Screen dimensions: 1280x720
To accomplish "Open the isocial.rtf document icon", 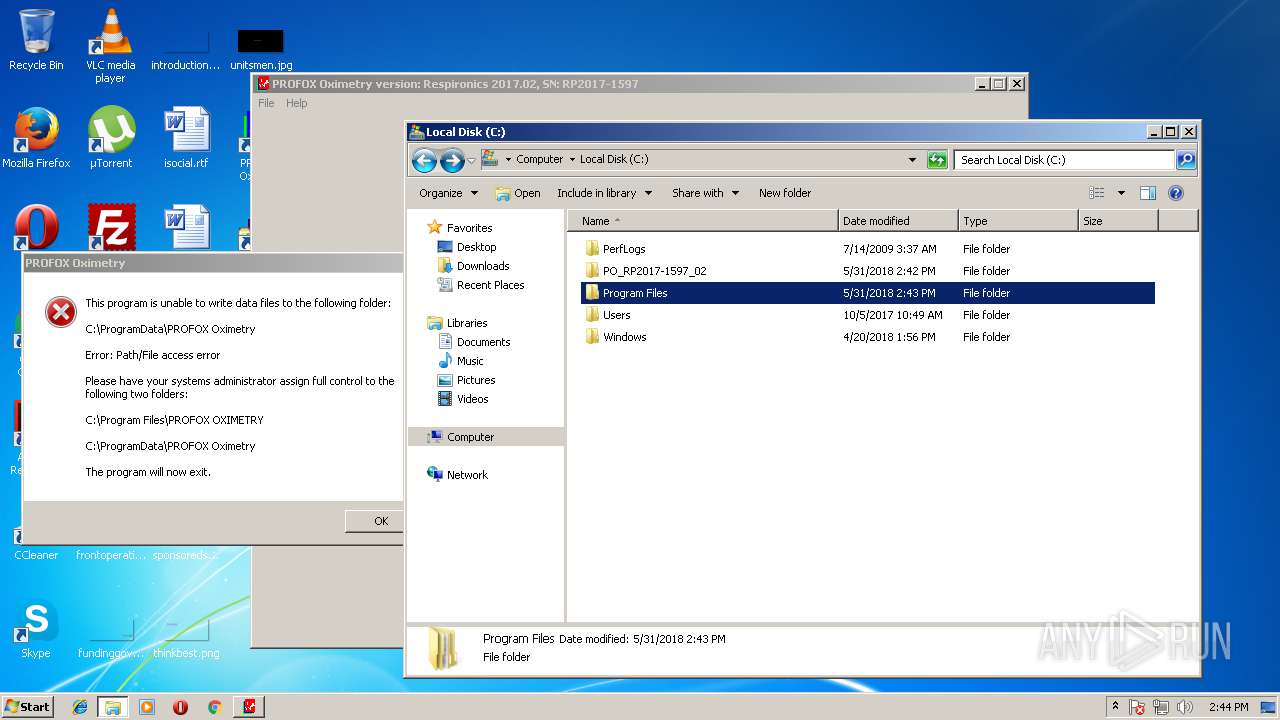I will coord(187,138).
